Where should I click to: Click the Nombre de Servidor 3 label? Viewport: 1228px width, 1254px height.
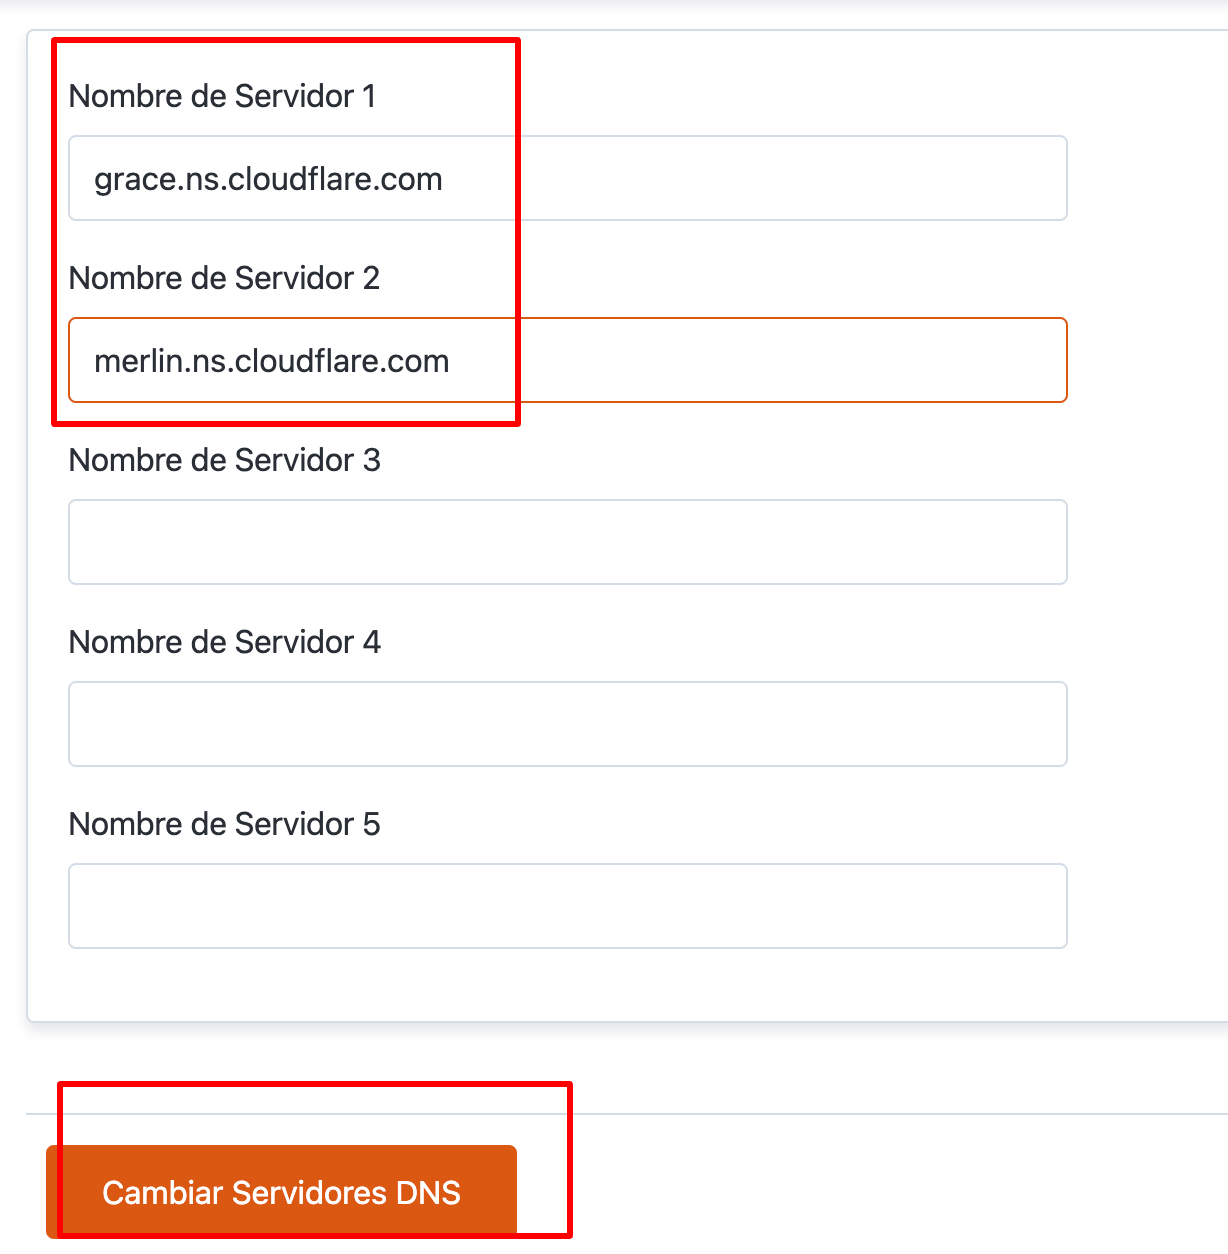point(224,460)
